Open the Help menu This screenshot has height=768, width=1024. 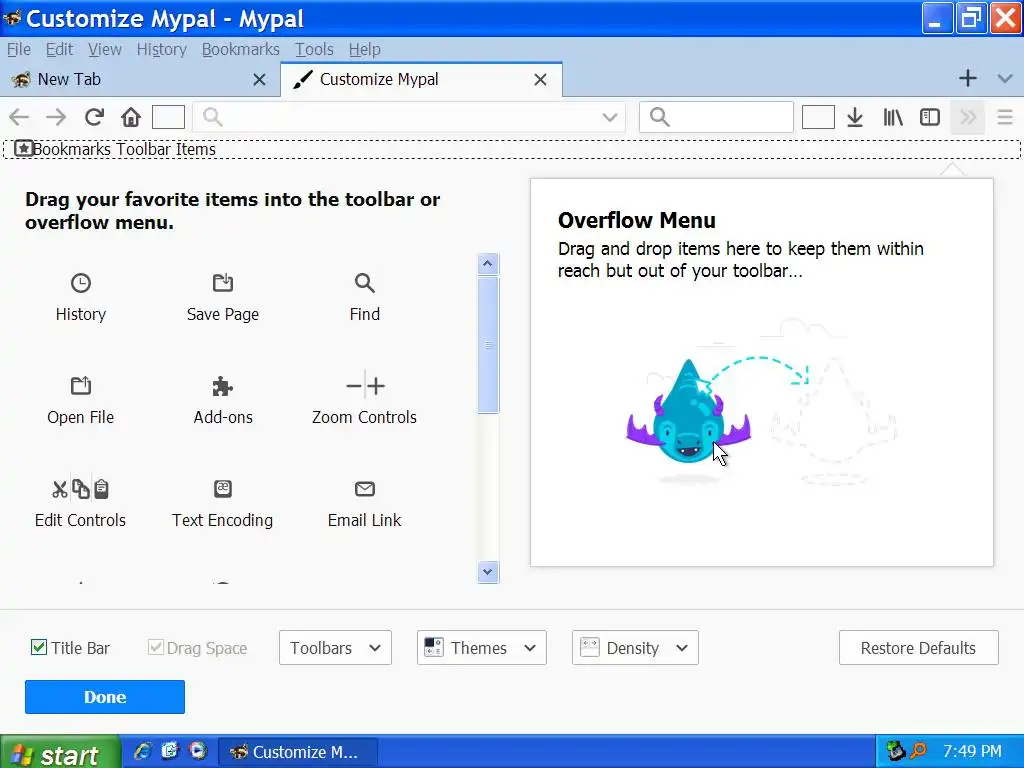(364, 50)
